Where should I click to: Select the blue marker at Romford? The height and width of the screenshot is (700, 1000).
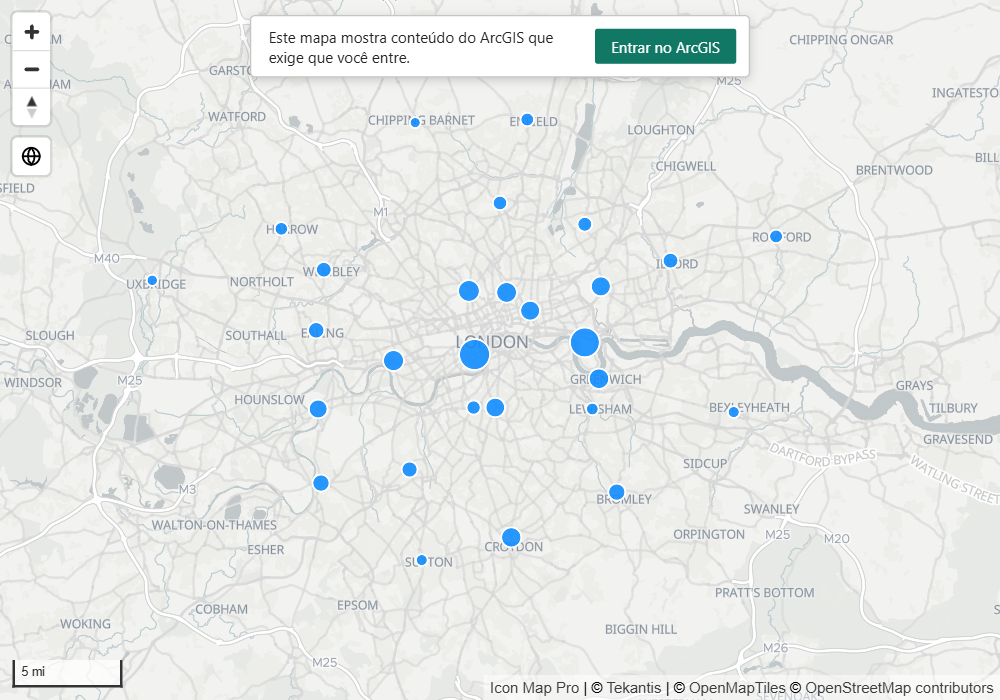click(x=776, y=237)
